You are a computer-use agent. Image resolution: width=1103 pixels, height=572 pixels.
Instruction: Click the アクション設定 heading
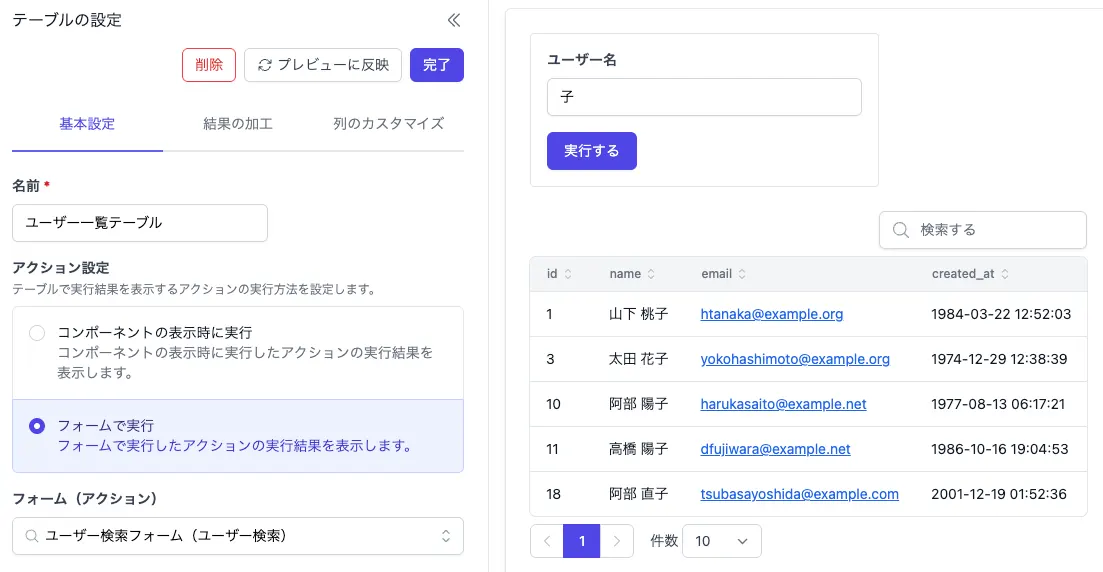tap(60, 268)
